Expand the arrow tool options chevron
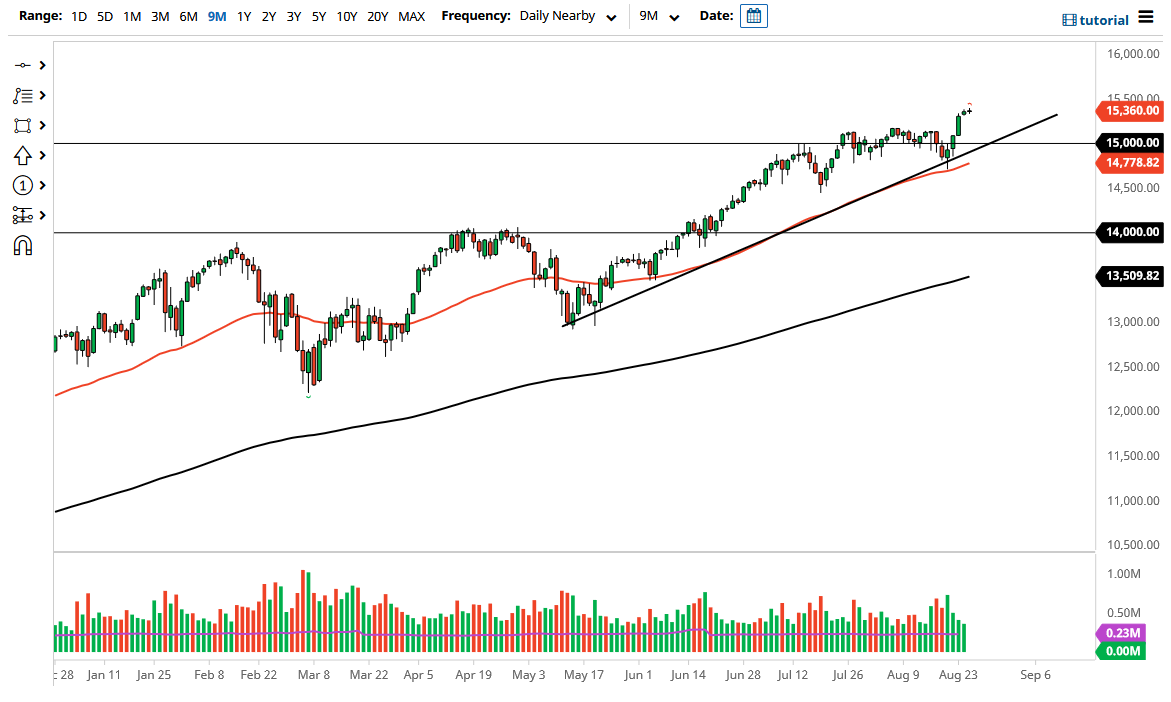Viewport: 1171px width, 702px height. click(41, 155)
